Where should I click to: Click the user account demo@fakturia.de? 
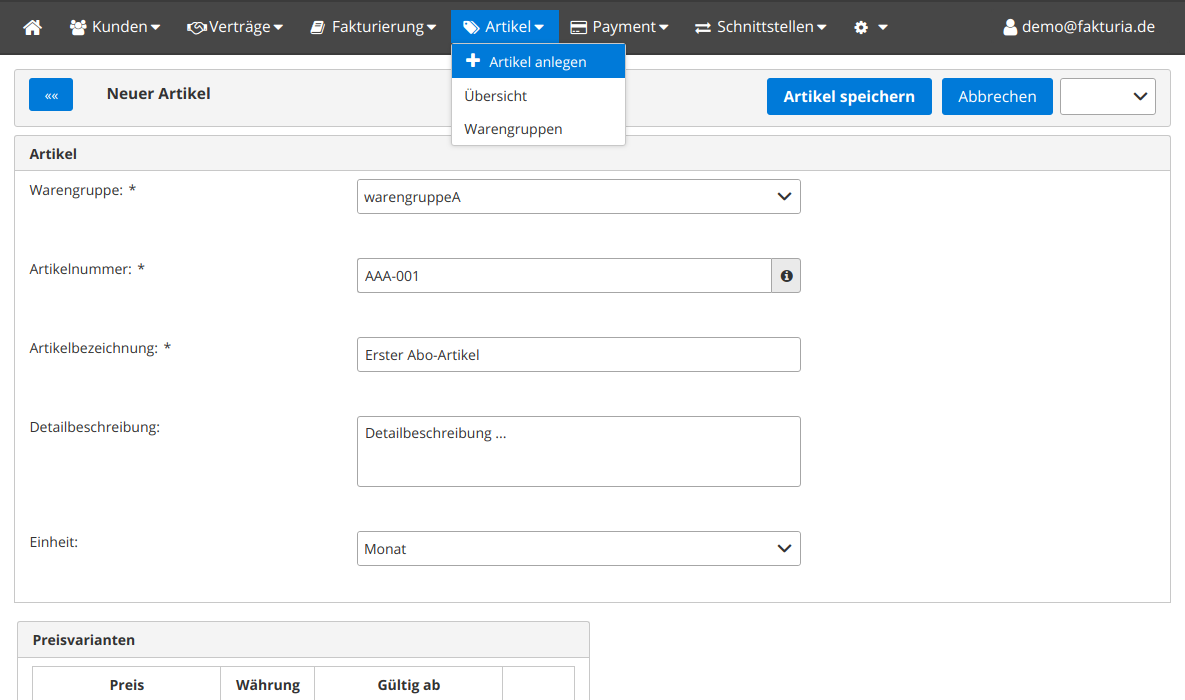[x=1079, y=27]
